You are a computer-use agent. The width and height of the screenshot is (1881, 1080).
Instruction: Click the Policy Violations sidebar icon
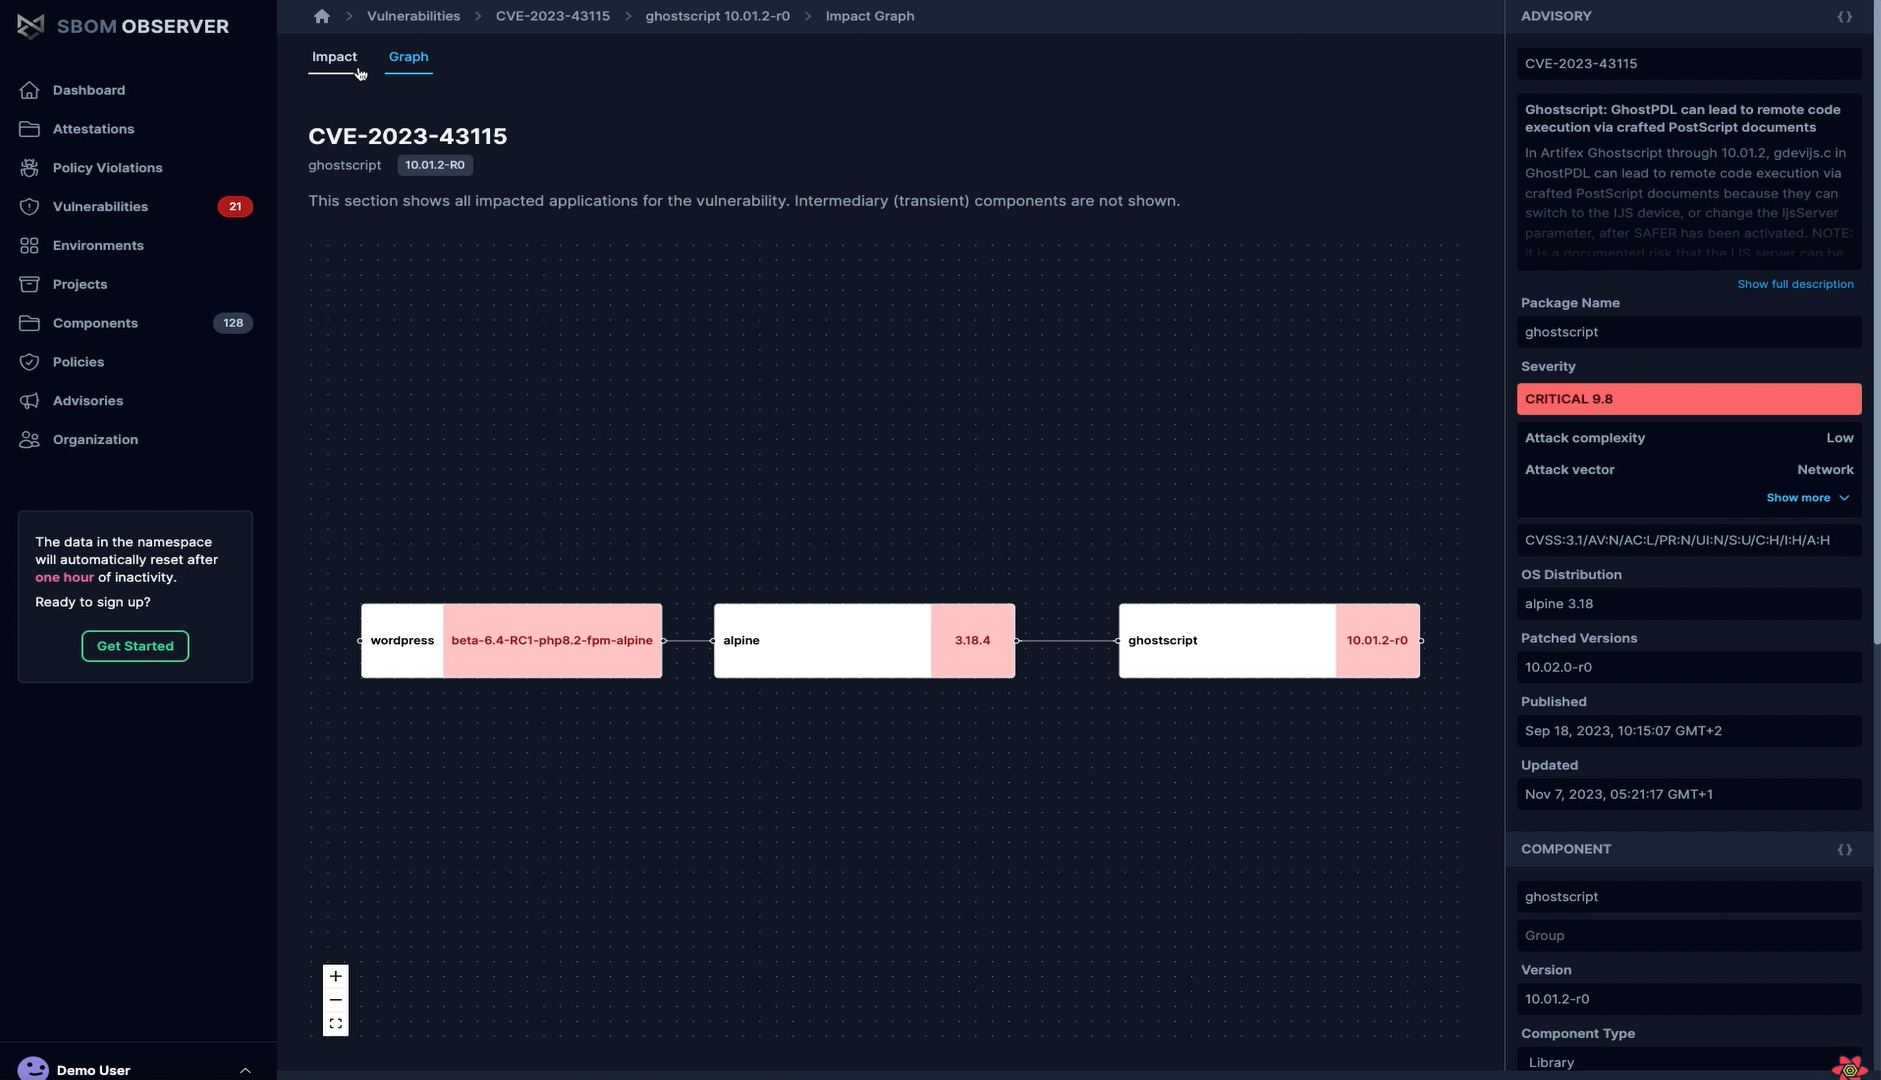(x=29, y=168)
